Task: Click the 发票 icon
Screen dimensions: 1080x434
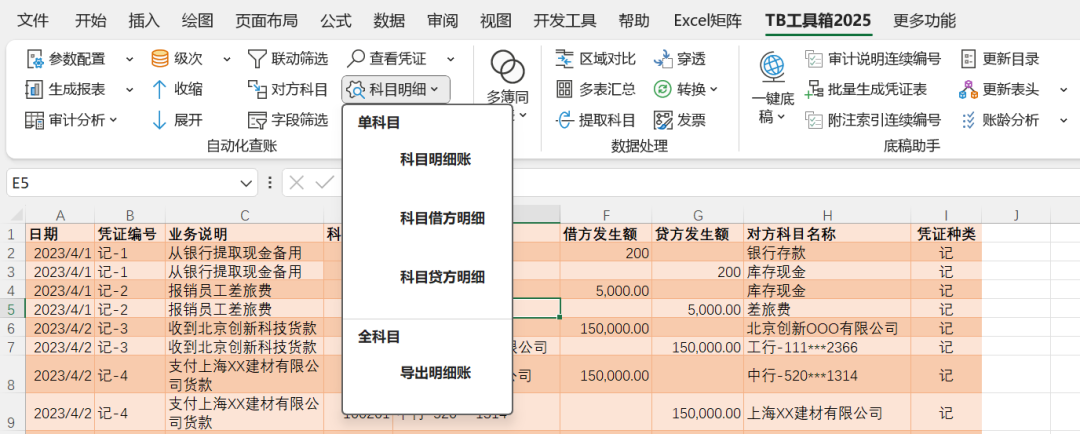Action: coord(663,120)
